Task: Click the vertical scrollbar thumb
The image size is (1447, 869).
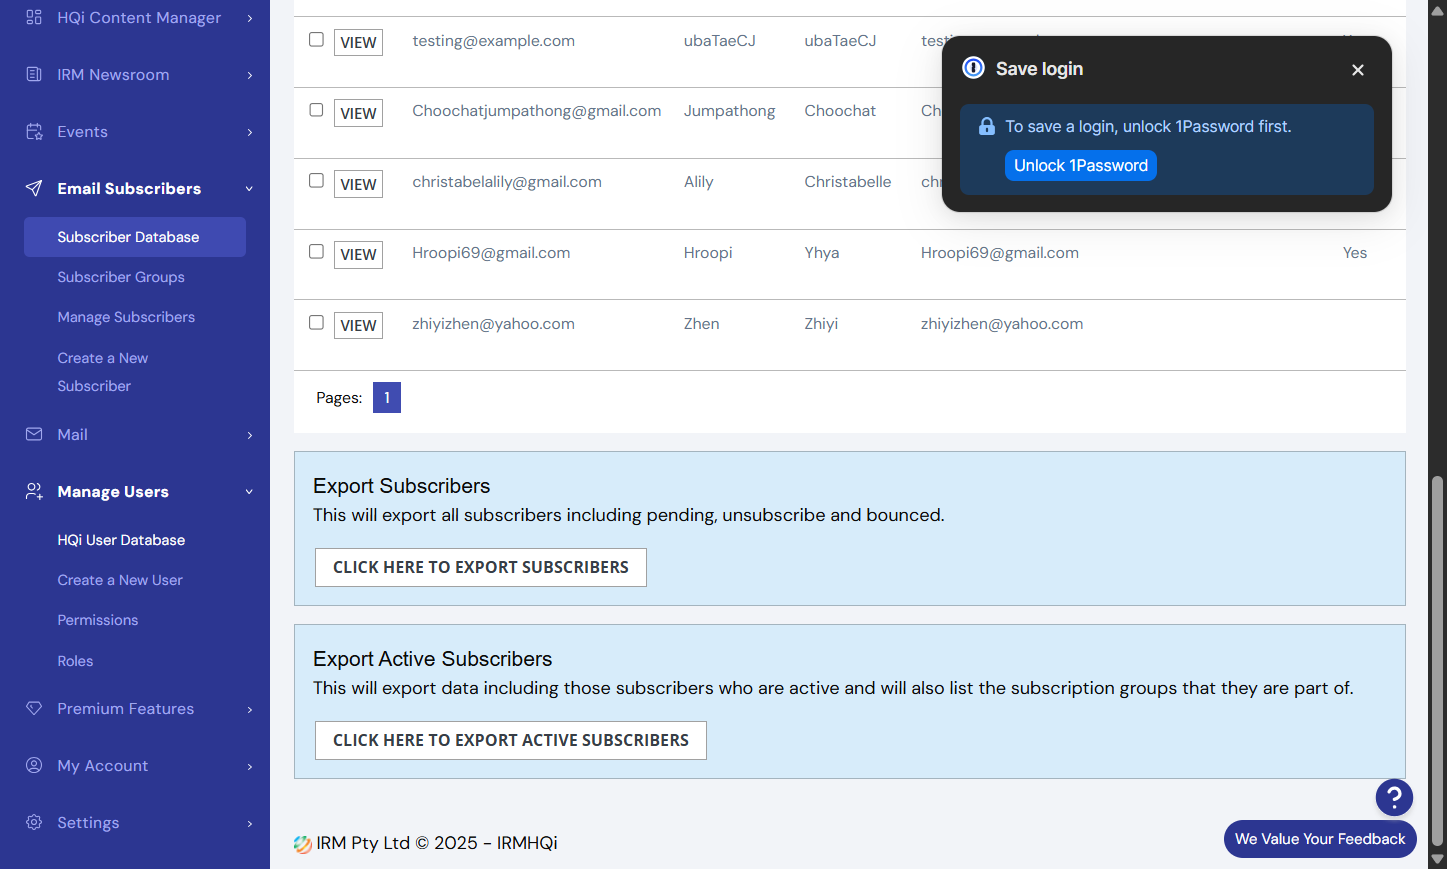Action: coord(1437,660)
